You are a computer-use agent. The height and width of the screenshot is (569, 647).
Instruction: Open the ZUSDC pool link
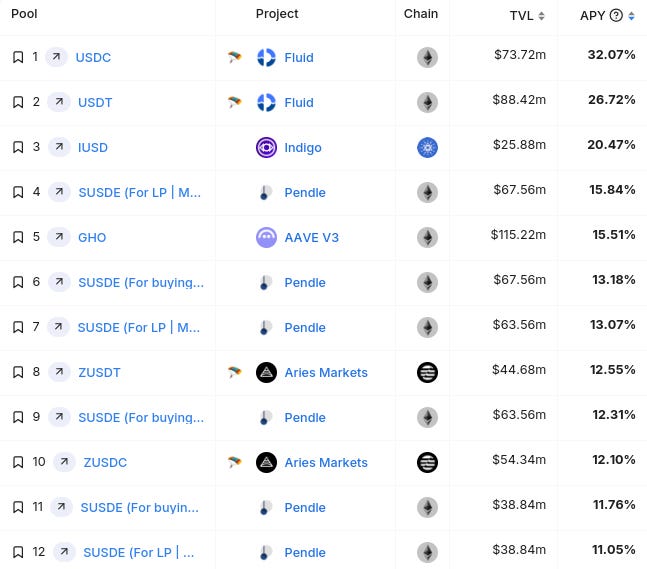[105, 462]
